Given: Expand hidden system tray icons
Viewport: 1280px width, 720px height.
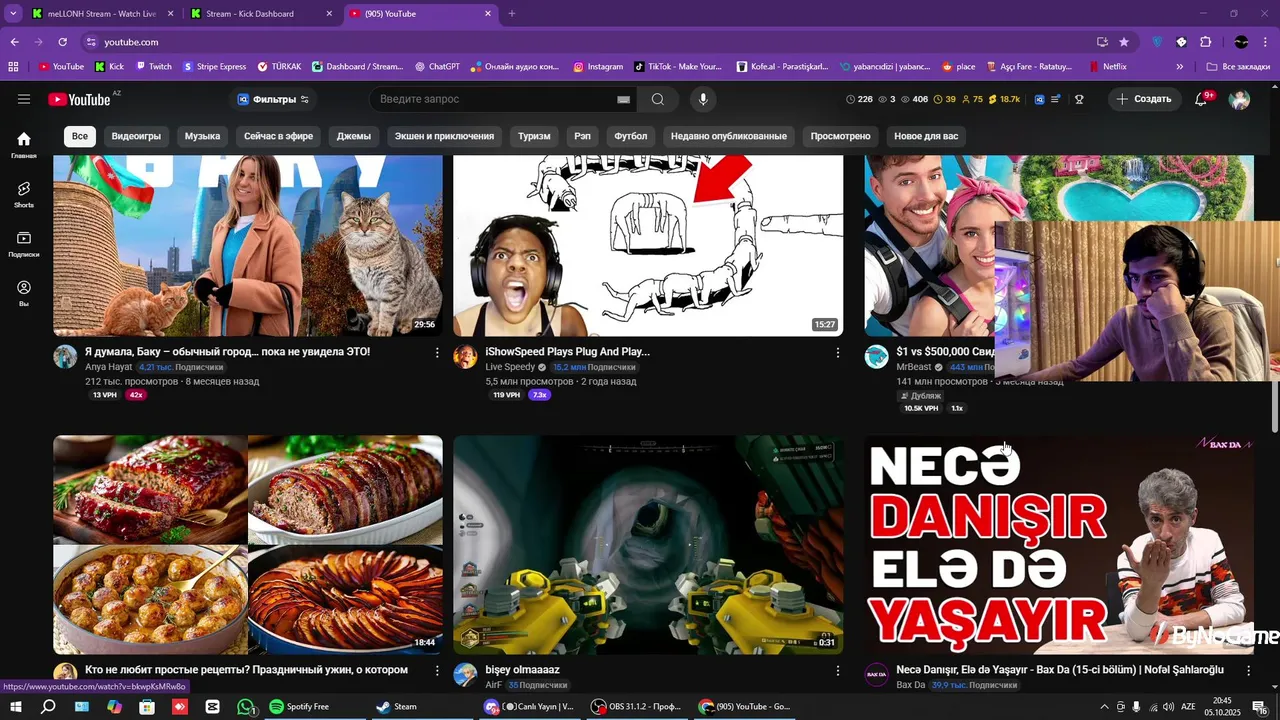Looking at the screenshot, I should [1104, 707].
